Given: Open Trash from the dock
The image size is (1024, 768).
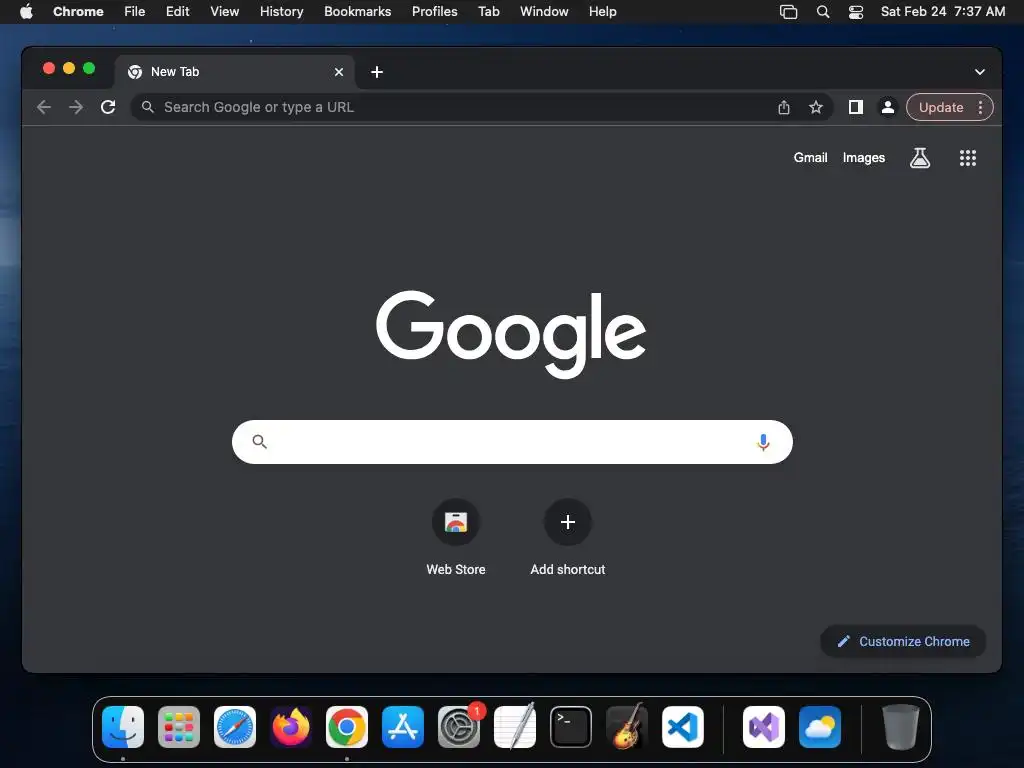Looking at the screenshot, I should click(x=901, y=727).
